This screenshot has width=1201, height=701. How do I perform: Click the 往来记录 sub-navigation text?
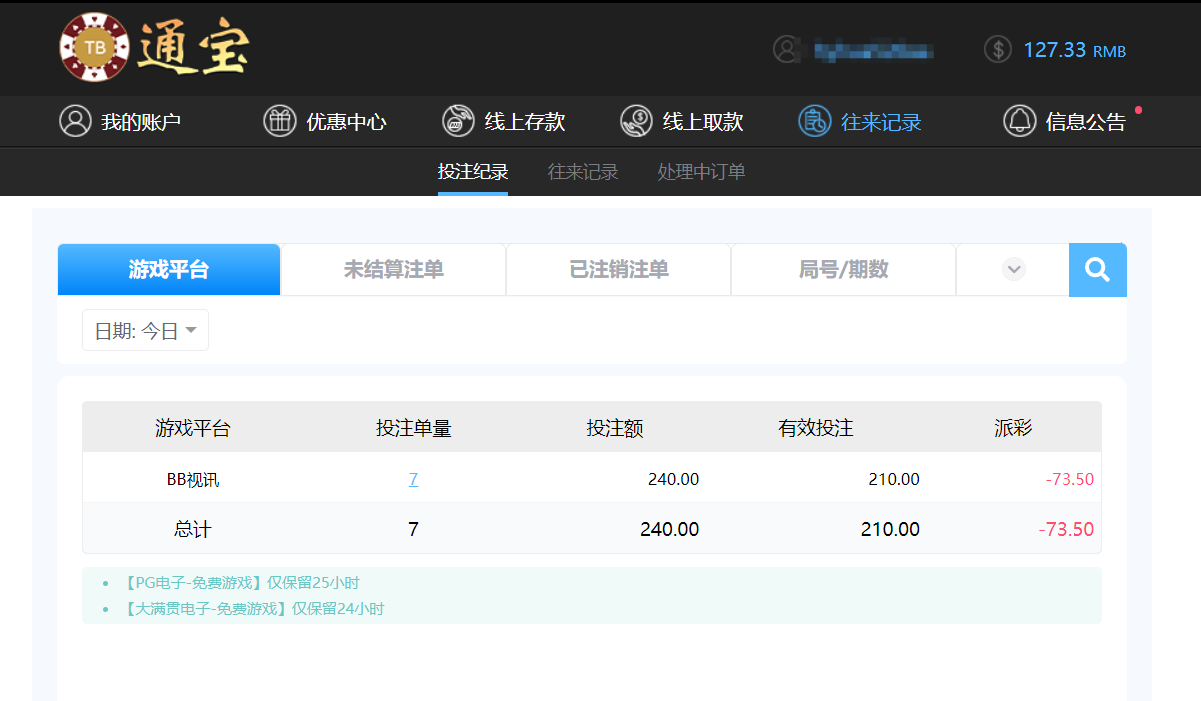click(583, 171)
